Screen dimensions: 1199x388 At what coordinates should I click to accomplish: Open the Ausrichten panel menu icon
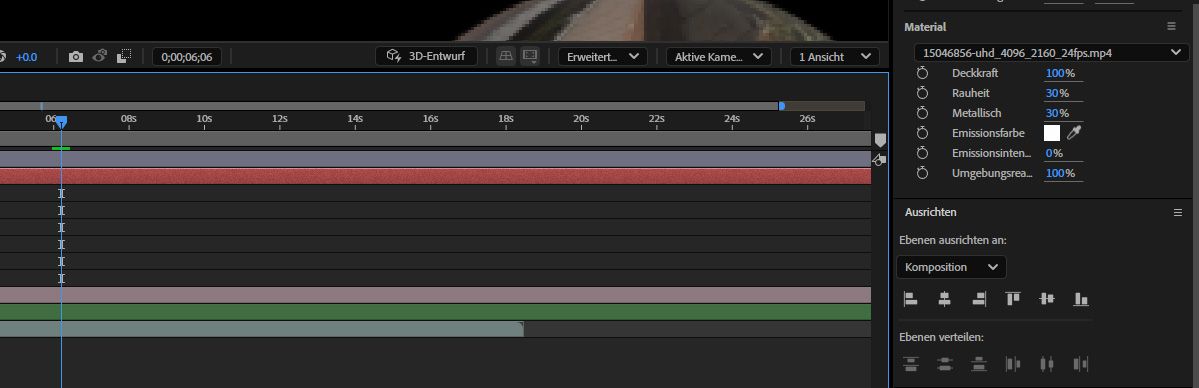1178,213
